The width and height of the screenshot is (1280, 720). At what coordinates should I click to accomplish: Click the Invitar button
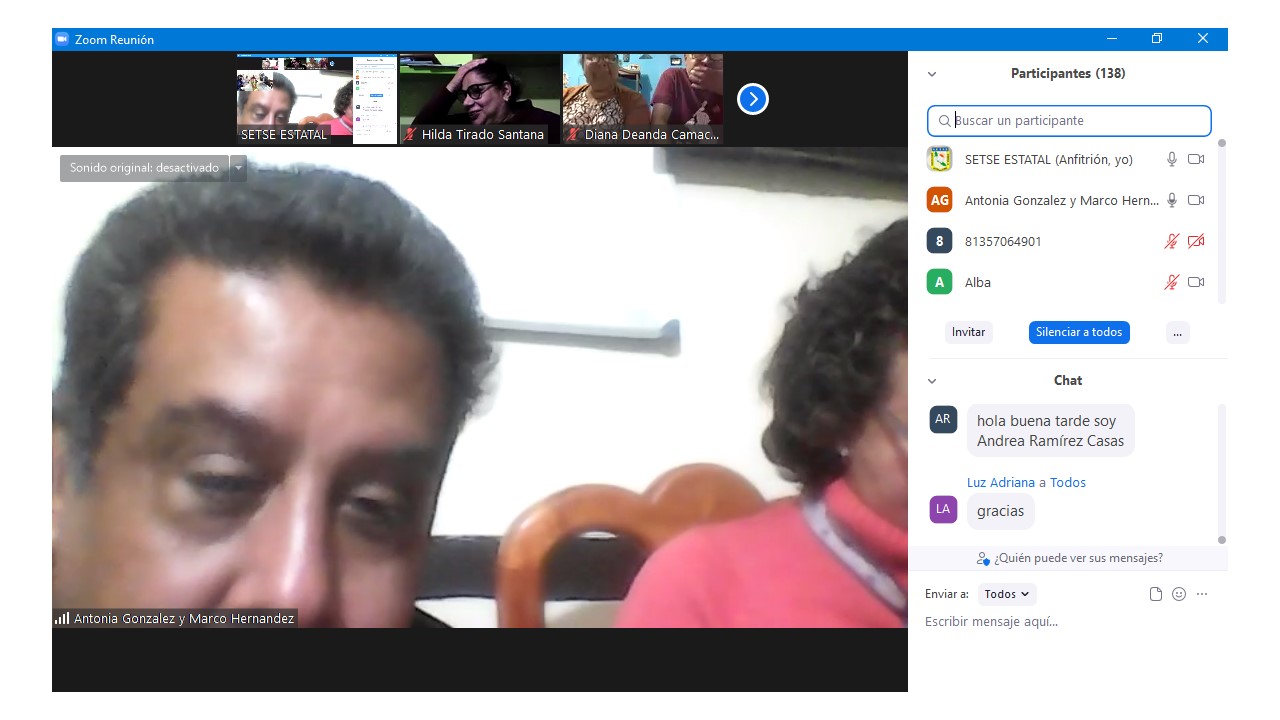968,332
